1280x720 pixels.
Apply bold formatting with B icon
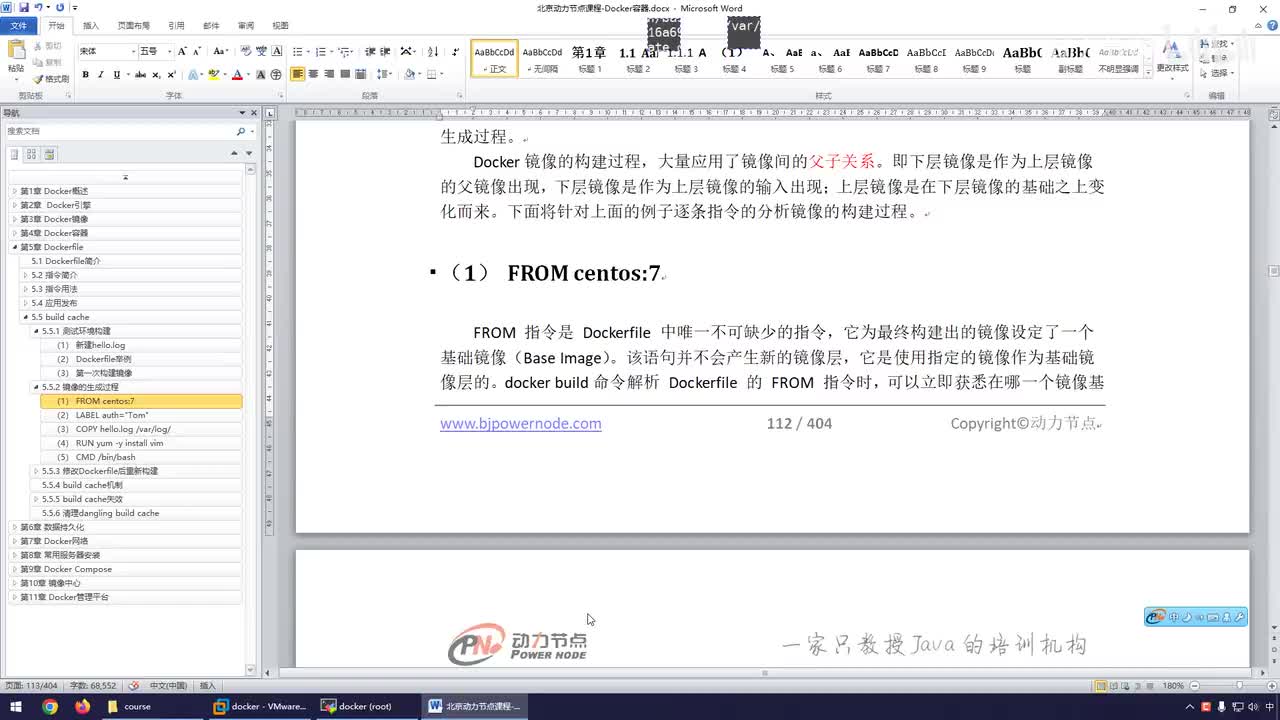[85, 74]
